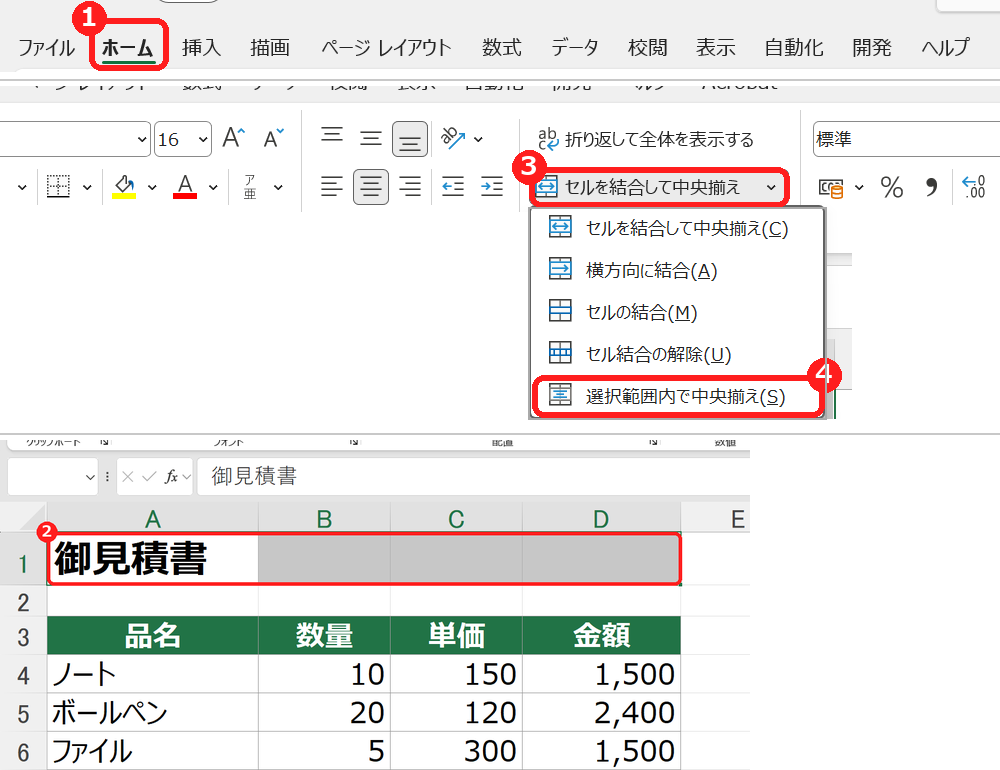Choose セル結合の解除(U) menu item

(677, 354)
